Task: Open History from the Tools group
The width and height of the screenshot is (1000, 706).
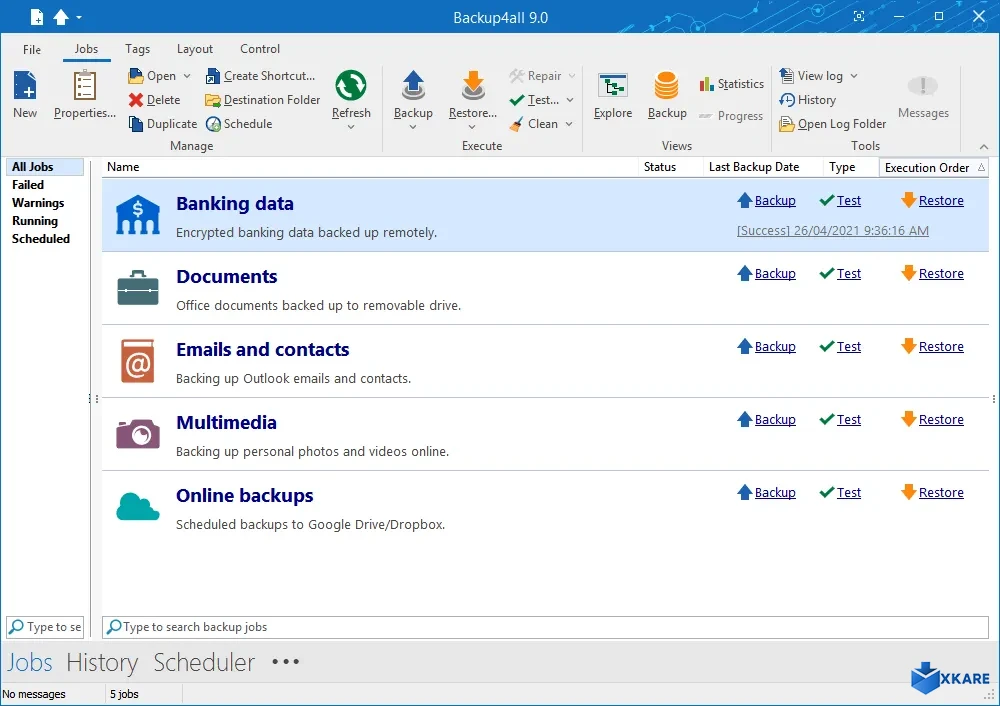Action: (807, 100)
